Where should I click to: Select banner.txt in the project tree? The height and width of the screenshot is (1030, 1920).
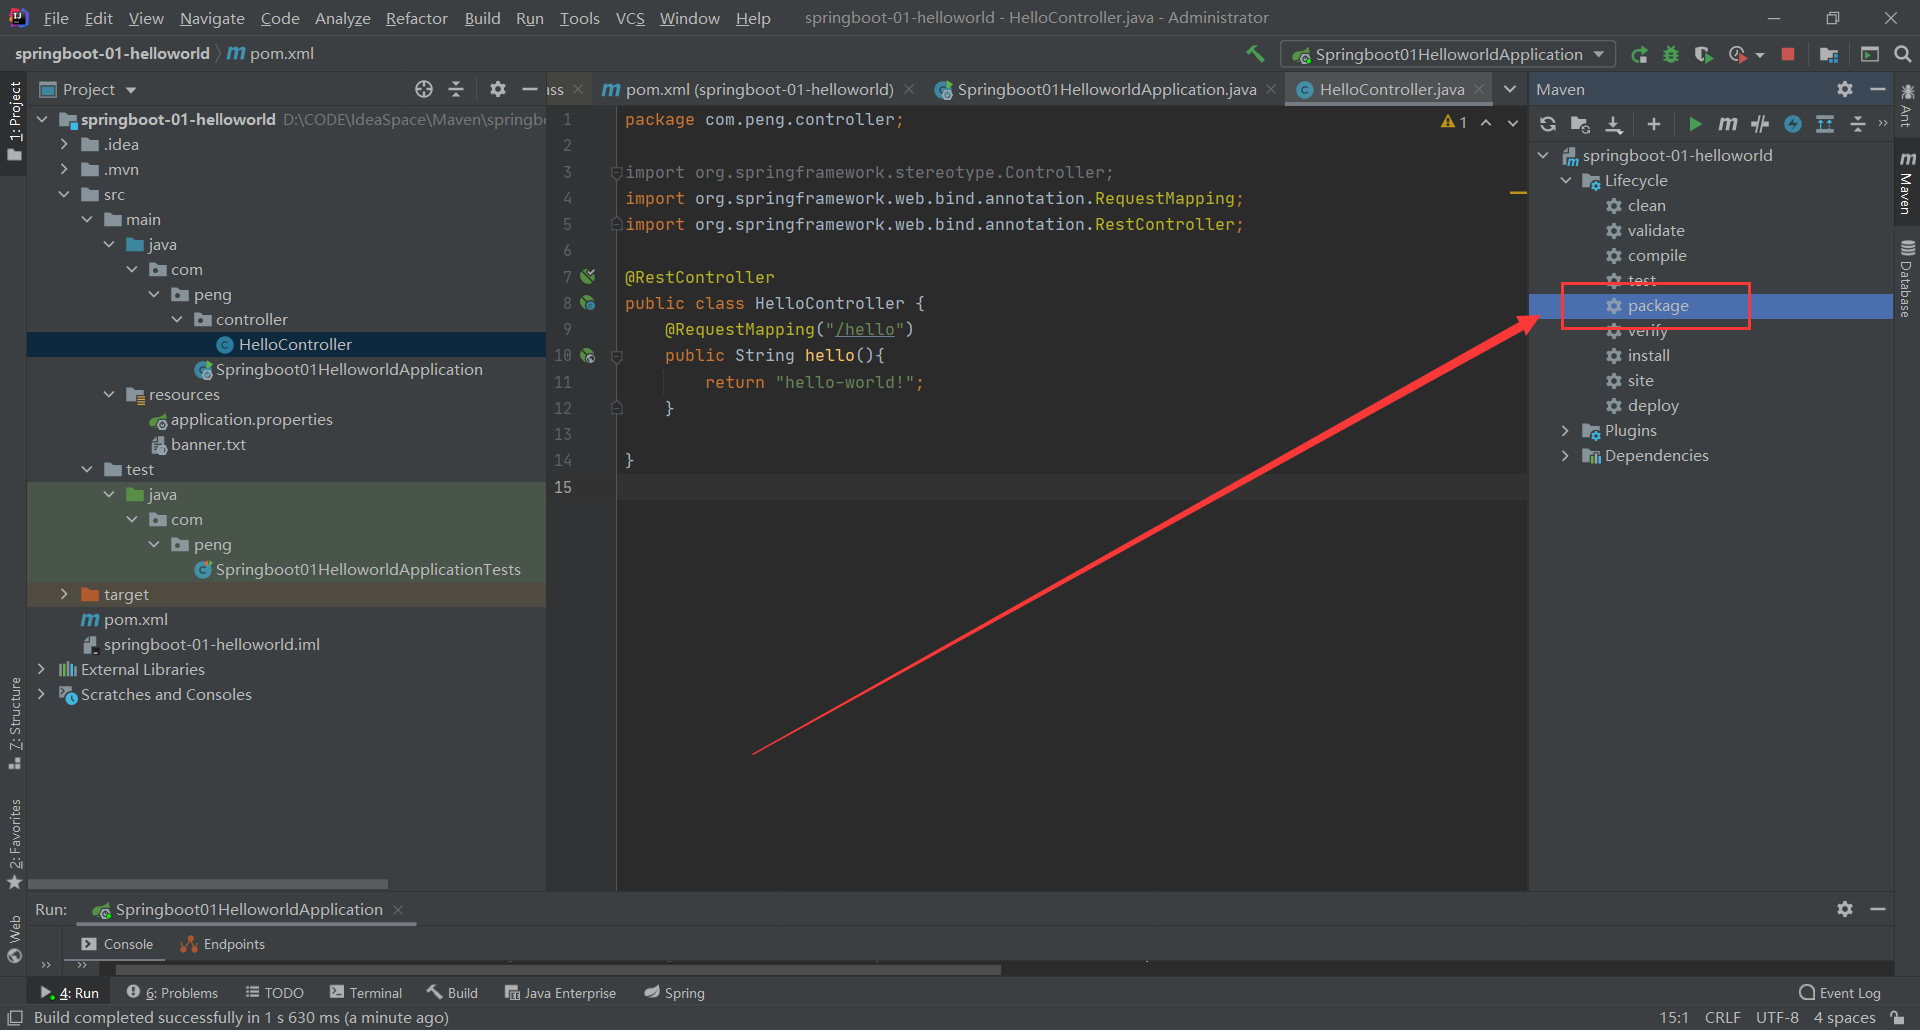tap(208, 444)
